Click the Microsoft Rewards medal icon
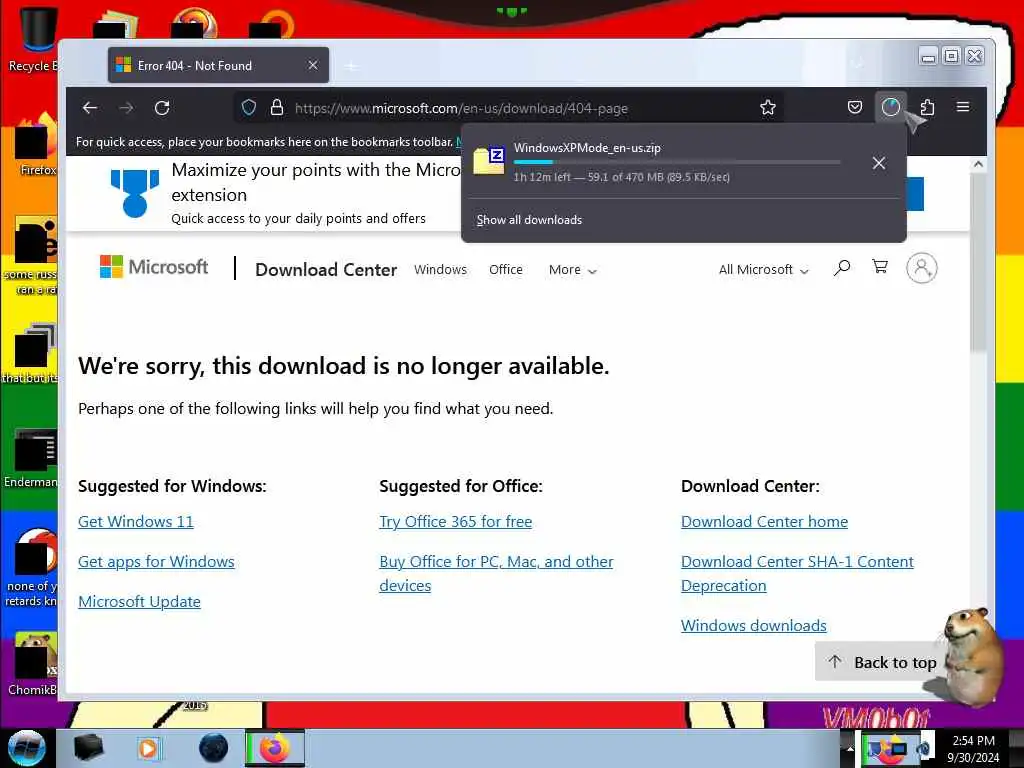 pos(135,193)
